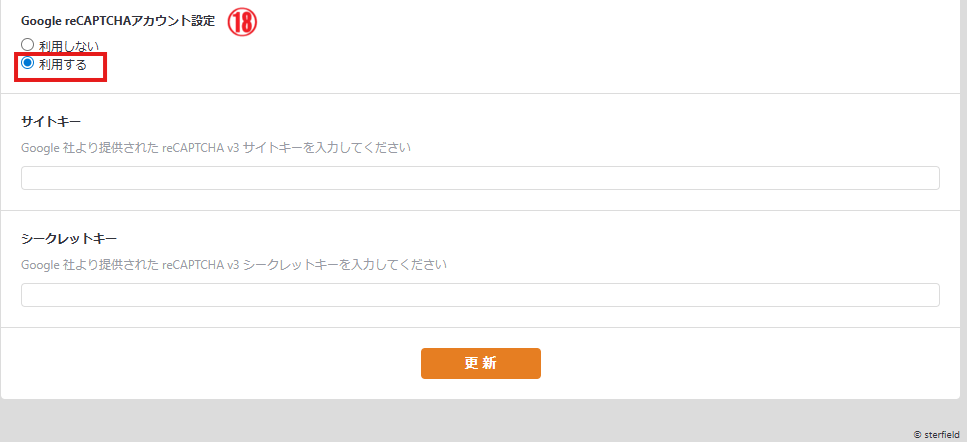Focus the サイトキー input field
967x442 pixels.
(480, 178)
